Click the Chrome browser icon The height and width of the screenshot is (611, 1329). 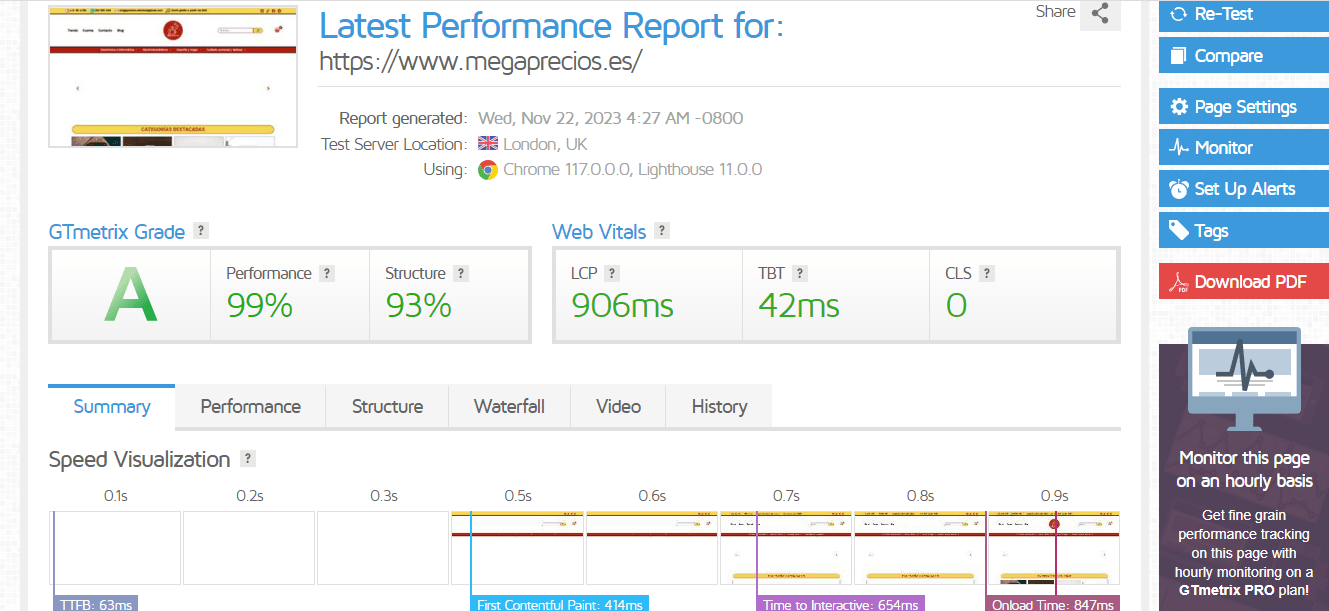click(488, 170)
